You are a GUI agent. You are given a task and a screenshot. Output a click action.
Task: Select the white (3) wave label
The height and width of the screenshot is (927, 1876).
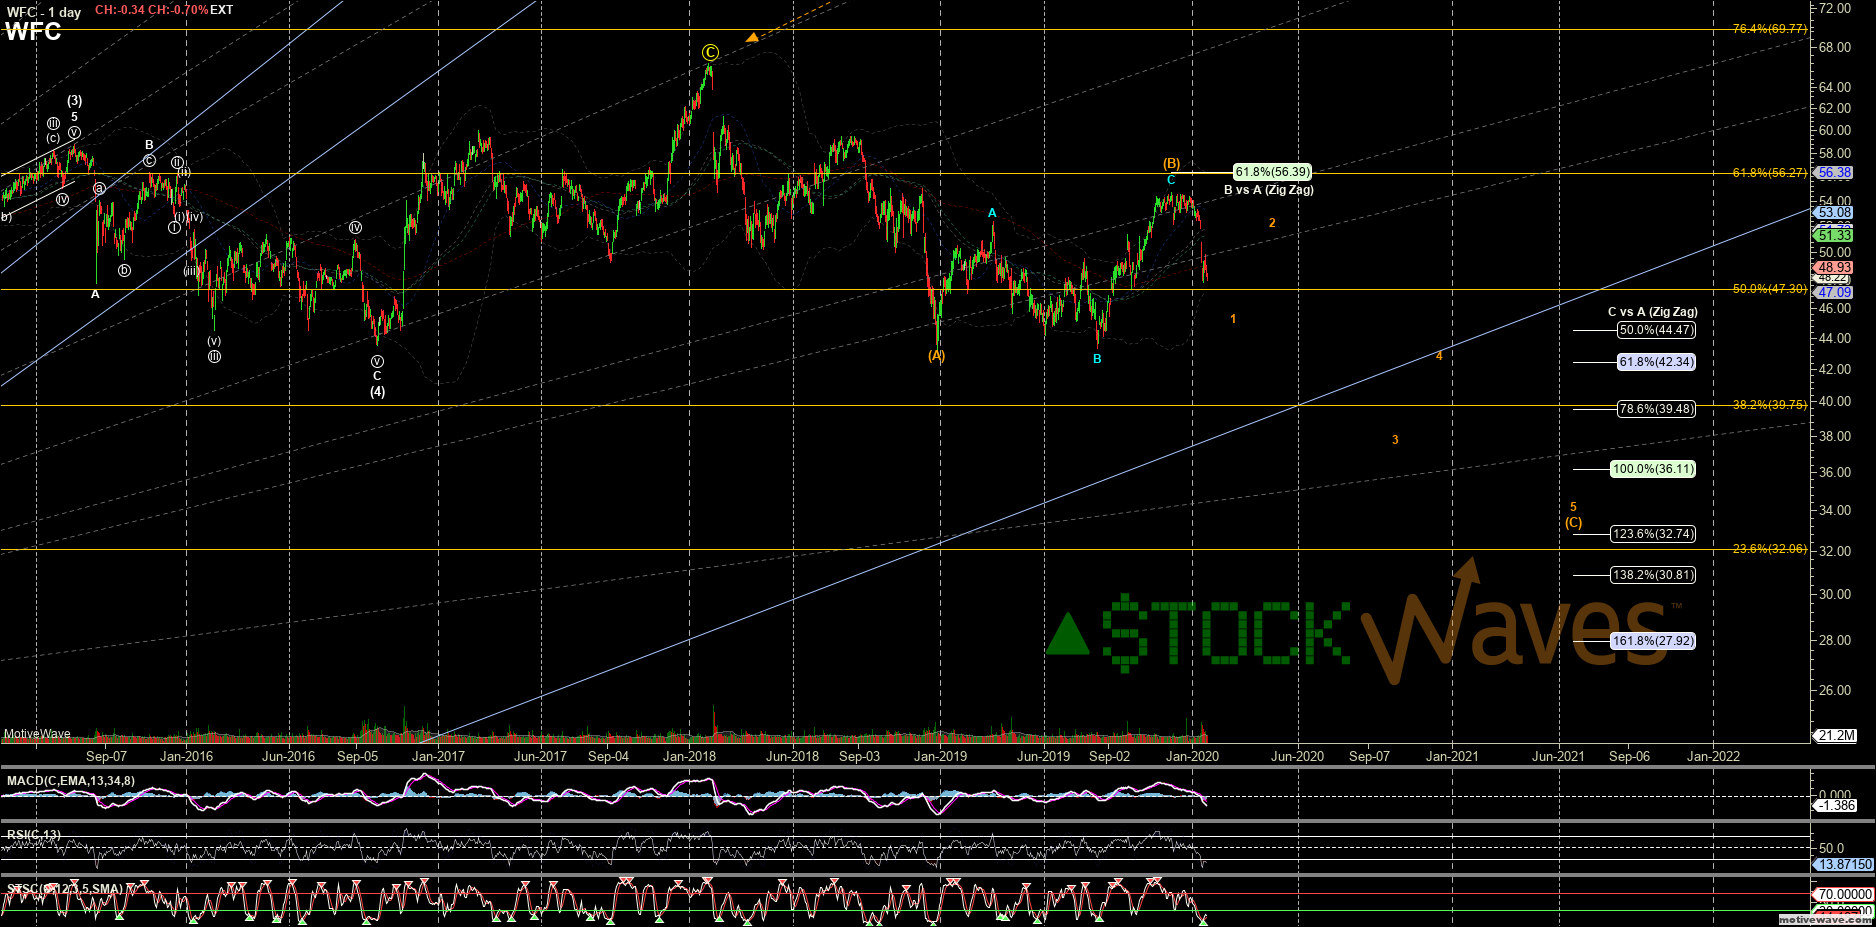tap(75, 101)
